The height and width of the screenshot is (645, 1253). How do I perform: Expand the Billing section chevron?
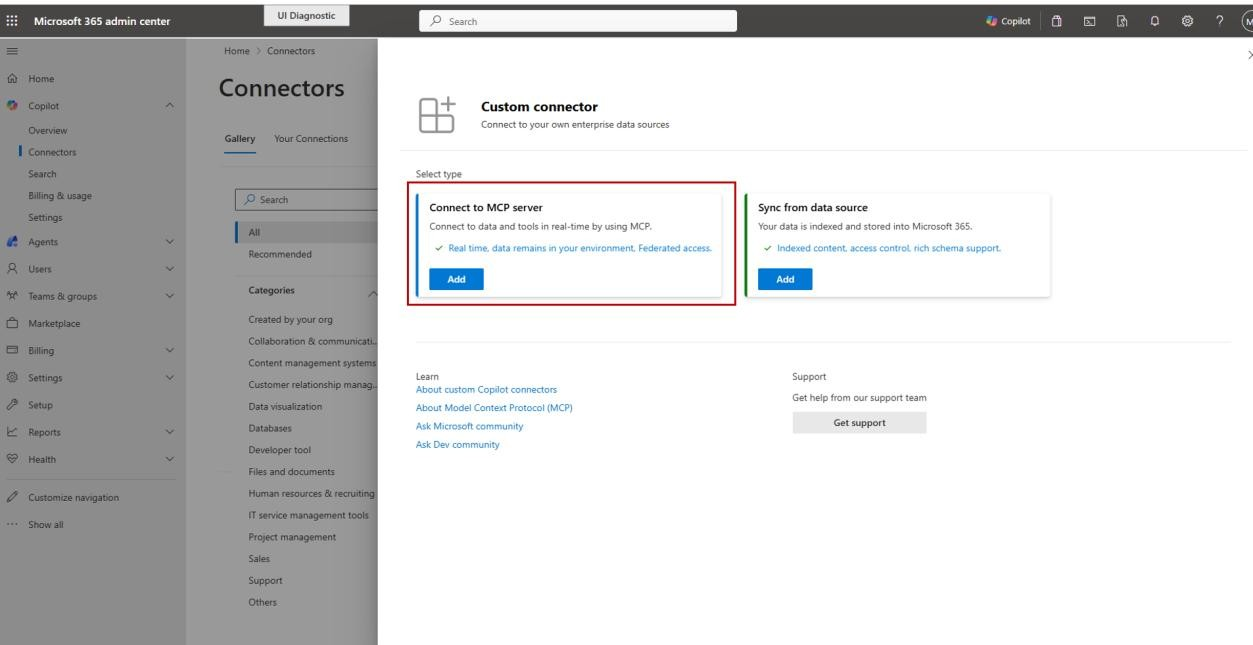click(169, 351)
